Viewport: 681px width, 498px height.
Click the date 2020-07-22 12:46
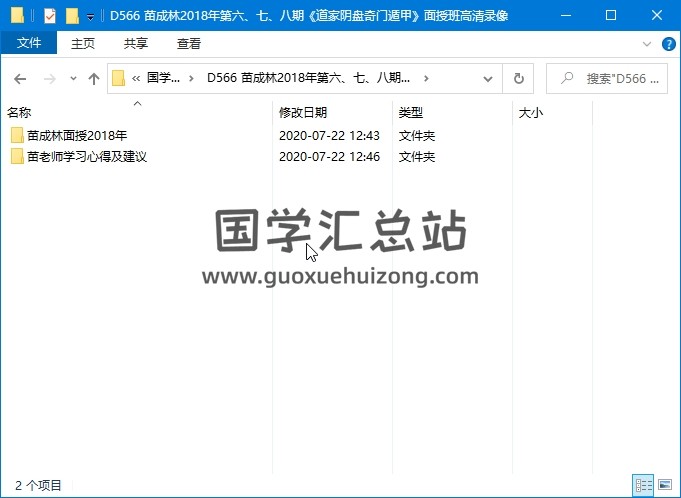tap(329, 156)
